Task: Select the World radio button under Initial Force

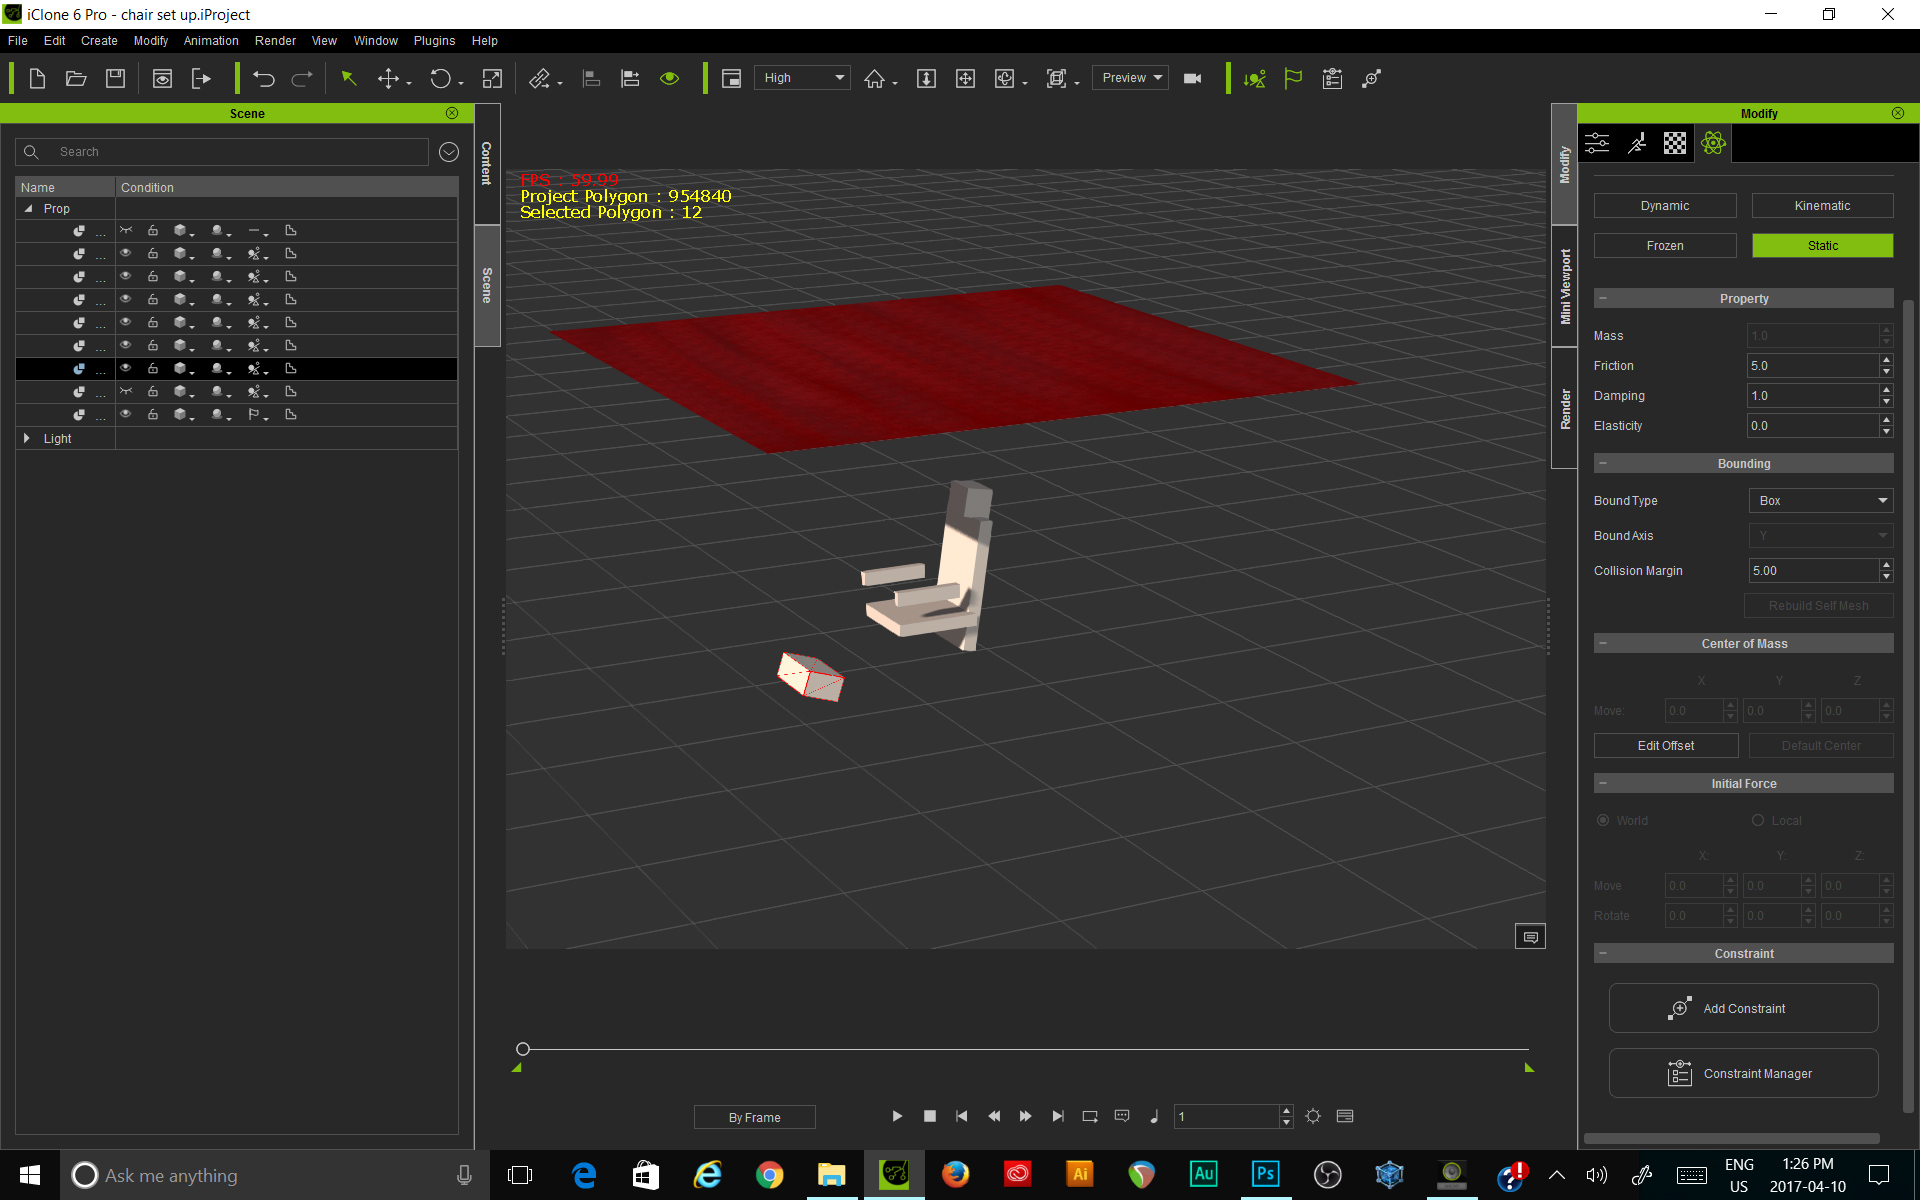Action: coord(1603,821)
